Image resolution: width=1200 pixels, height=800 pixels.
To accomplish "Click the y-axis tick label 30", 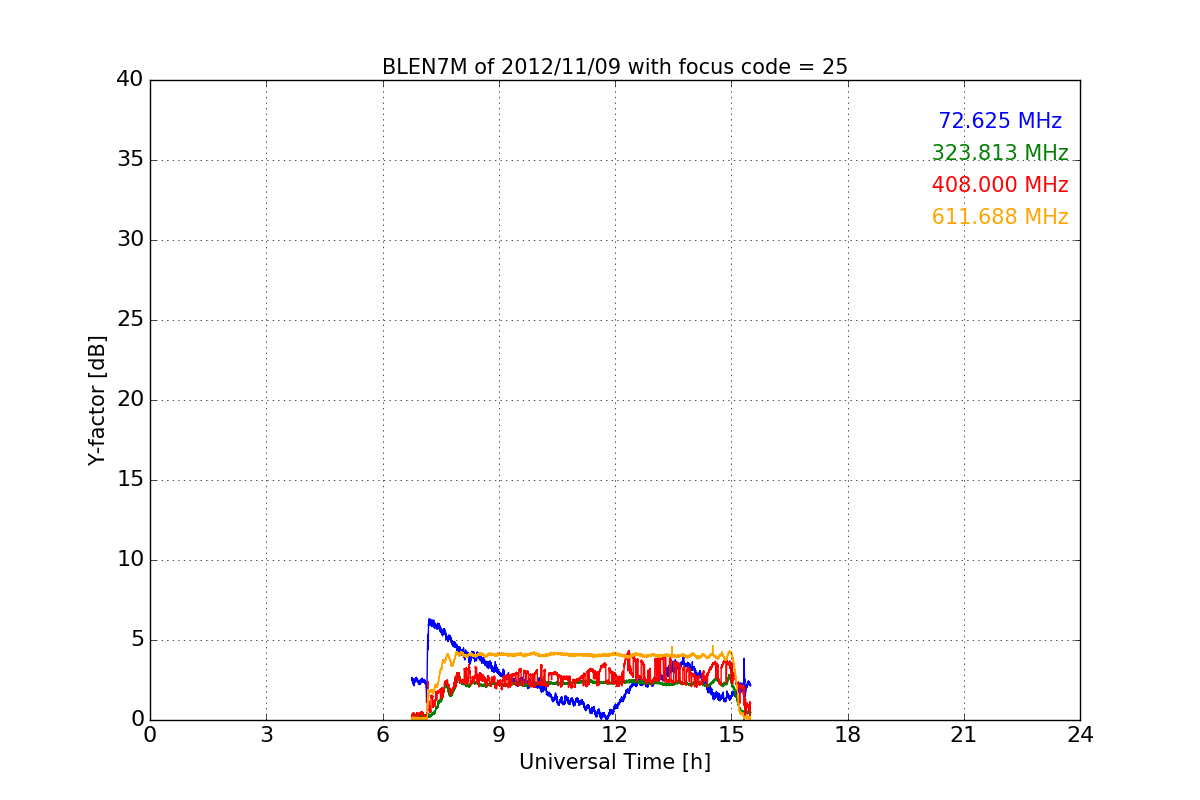I will pyautogui.click(x=129, y=240).
